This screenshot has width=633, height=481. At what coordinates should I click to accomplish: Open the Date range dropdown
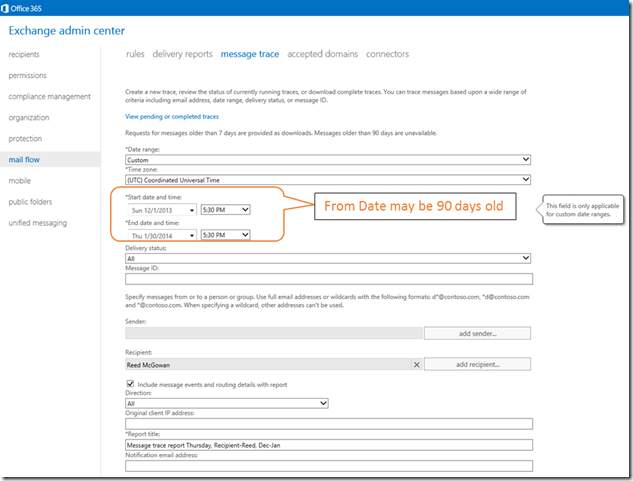[x=328, y=160]
